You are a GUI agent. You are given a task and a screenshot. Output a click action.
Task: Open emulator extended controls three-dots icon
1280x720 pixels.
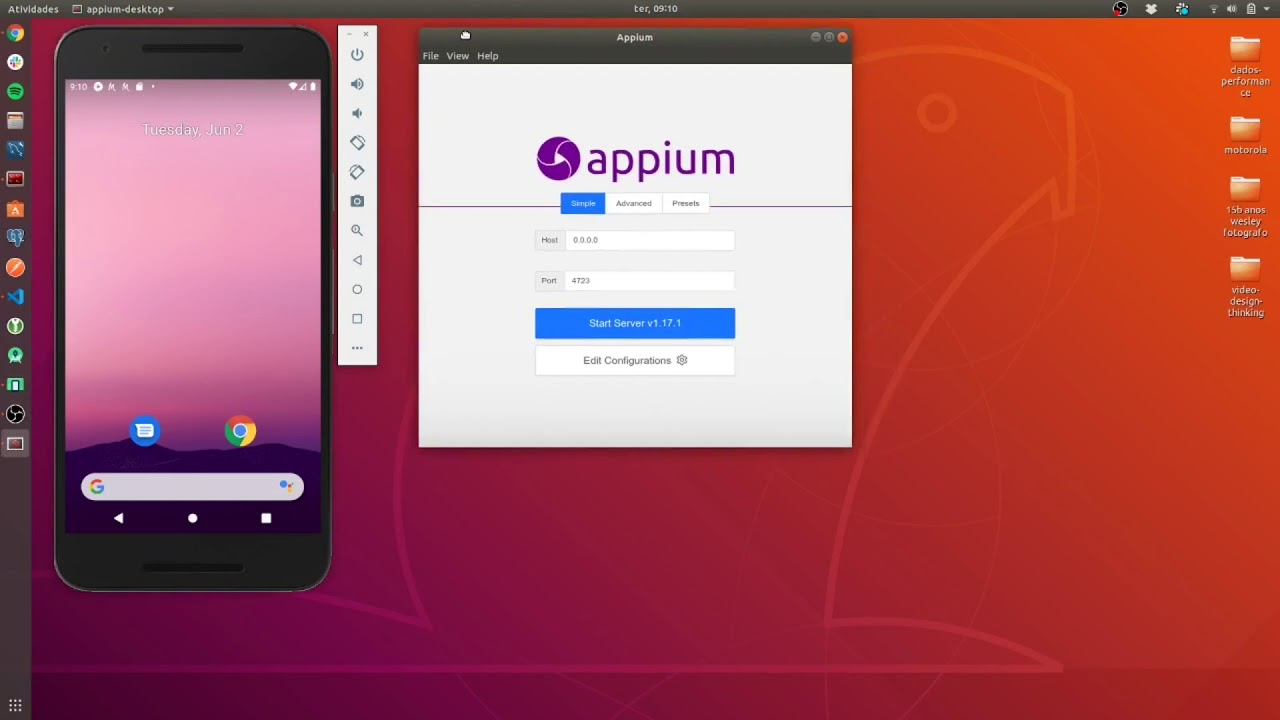coord(357,348)
